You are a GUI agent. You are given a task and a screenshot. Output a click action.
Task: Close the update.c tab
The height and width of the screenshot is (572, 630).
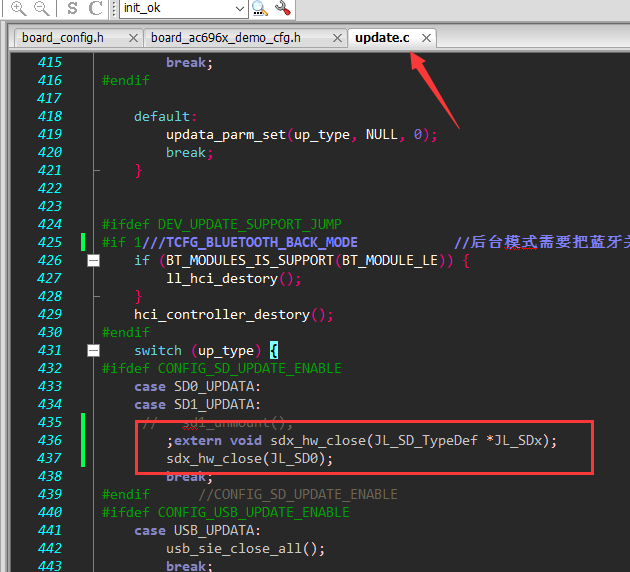[426, 38]
